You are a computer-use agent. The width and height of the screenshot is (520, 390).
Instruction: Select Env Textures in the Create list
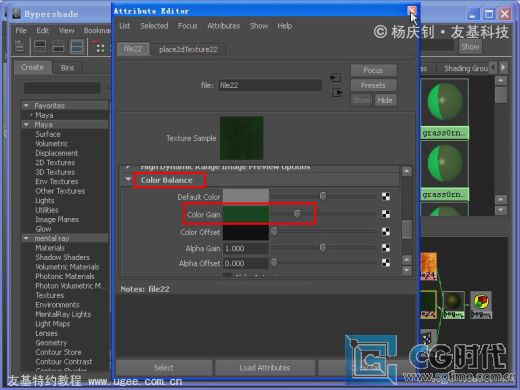[57, 182]
